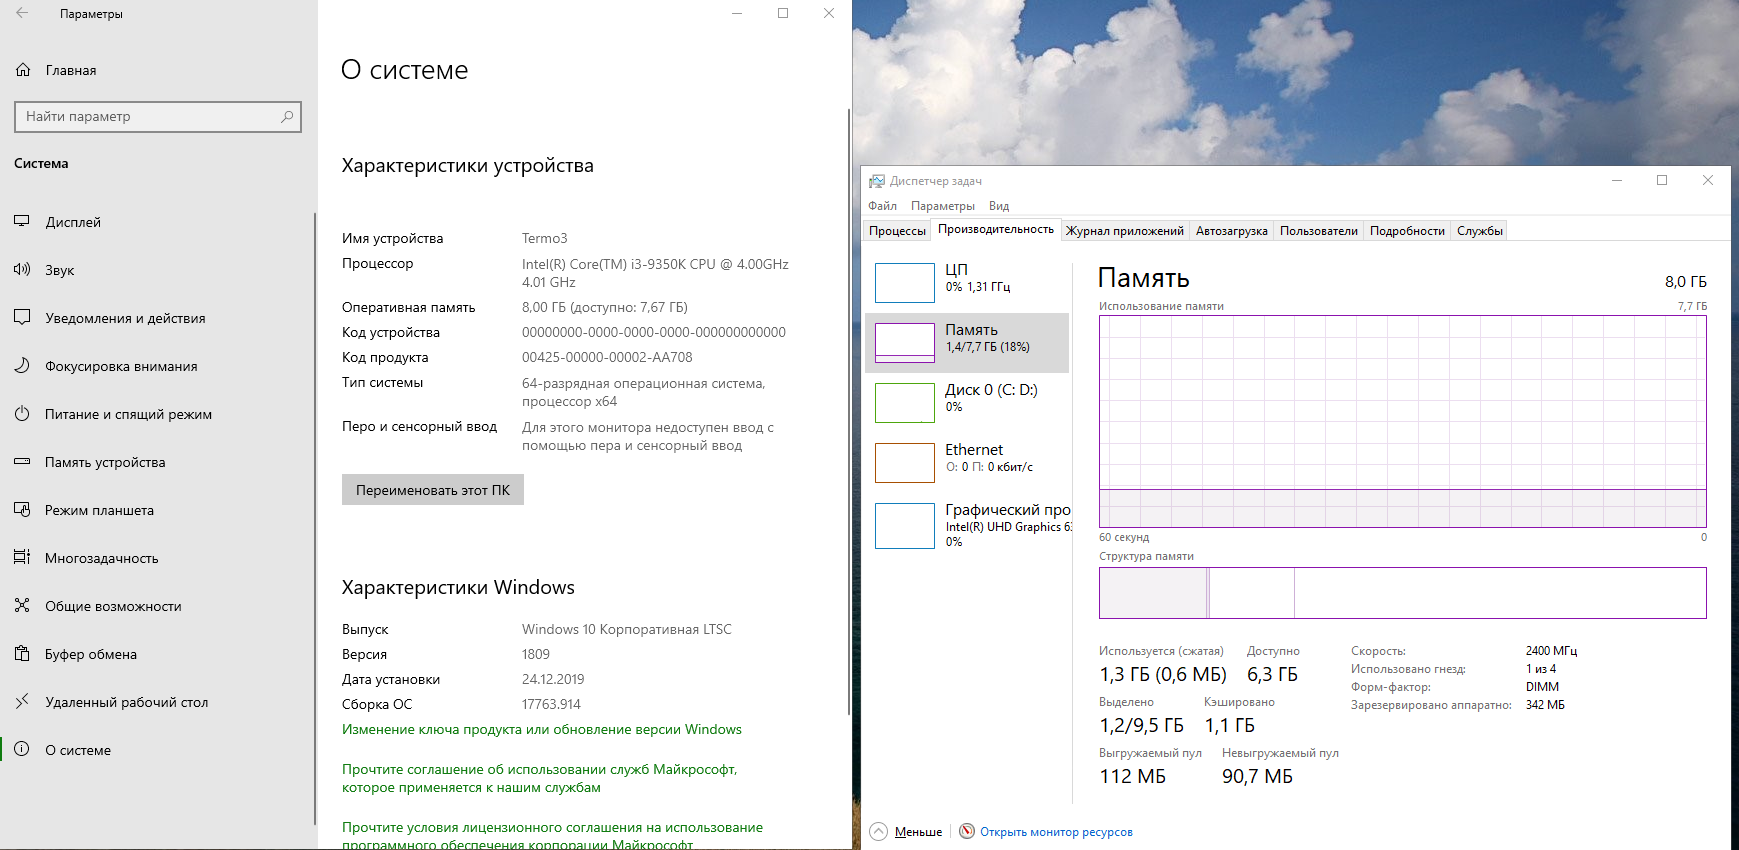1739x850 pixels.
Task: Click the Переименовать этот ПК button
Action: pos(433,490)
